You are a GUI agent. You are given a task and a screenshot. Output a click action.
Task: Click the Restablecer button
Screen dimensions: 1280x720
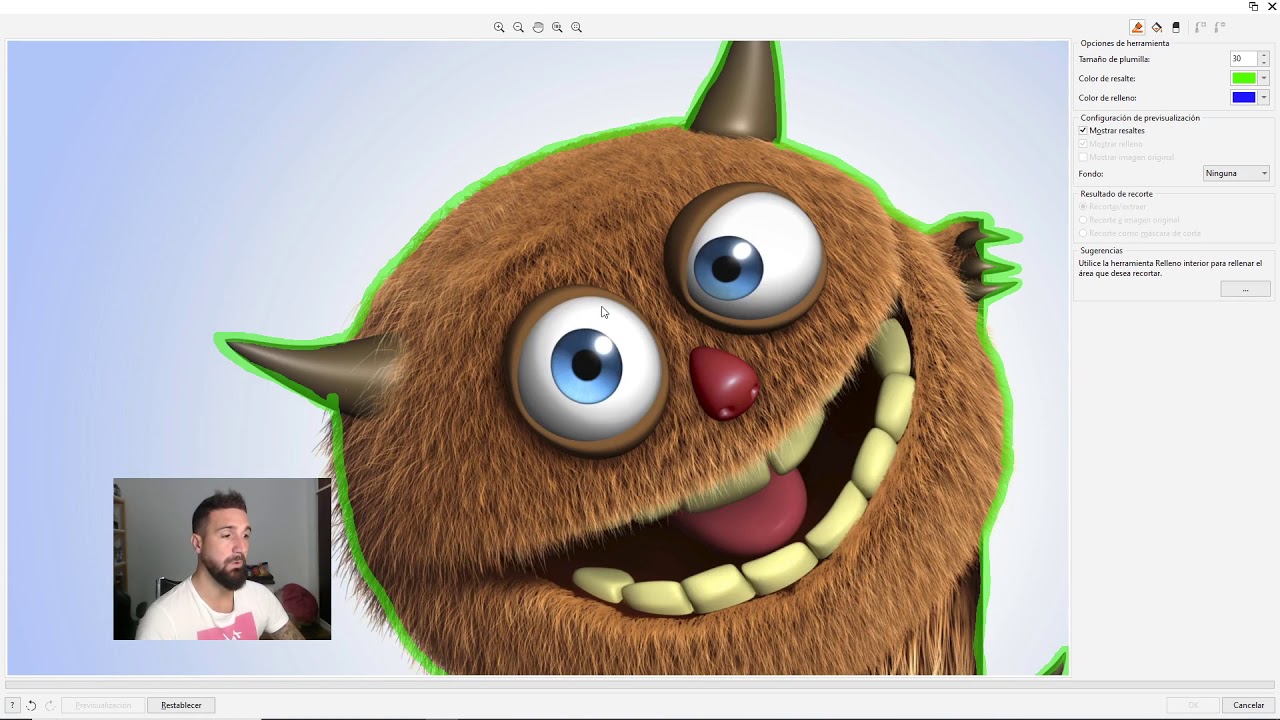tap(181, 705)
